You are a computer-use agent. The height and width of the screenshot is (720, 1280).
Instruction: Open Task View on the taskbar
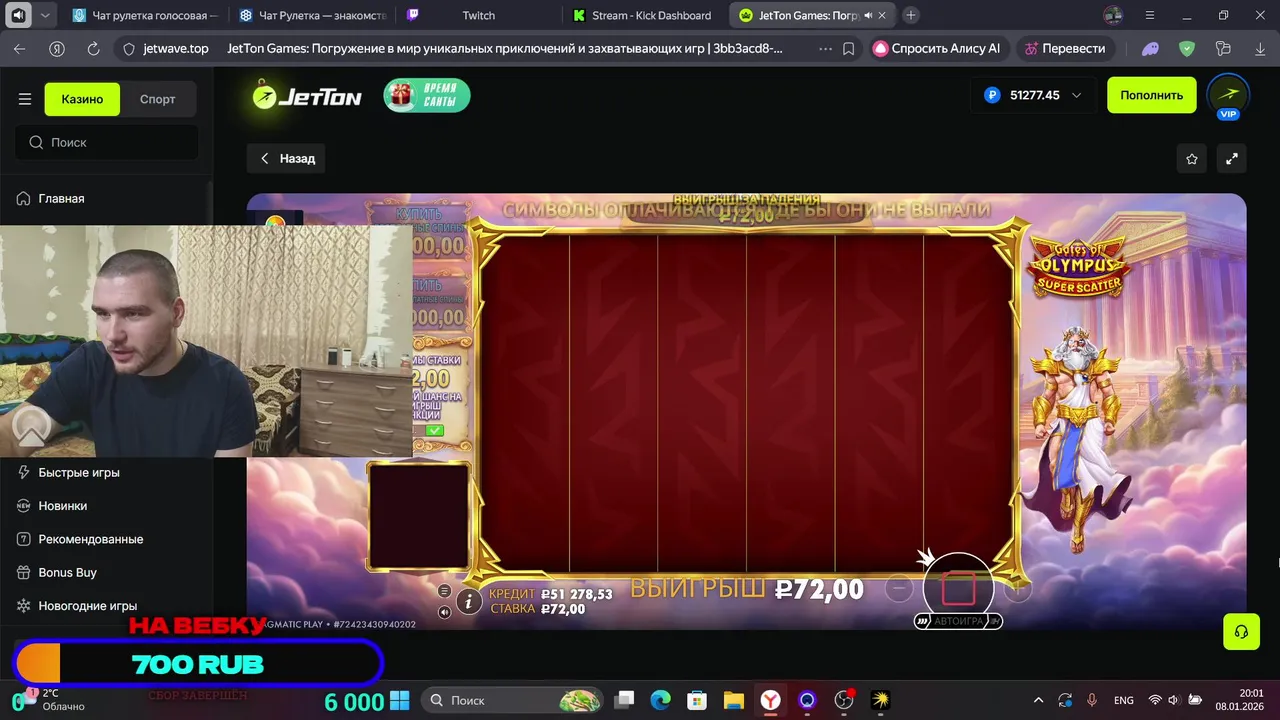pos(624,700)
